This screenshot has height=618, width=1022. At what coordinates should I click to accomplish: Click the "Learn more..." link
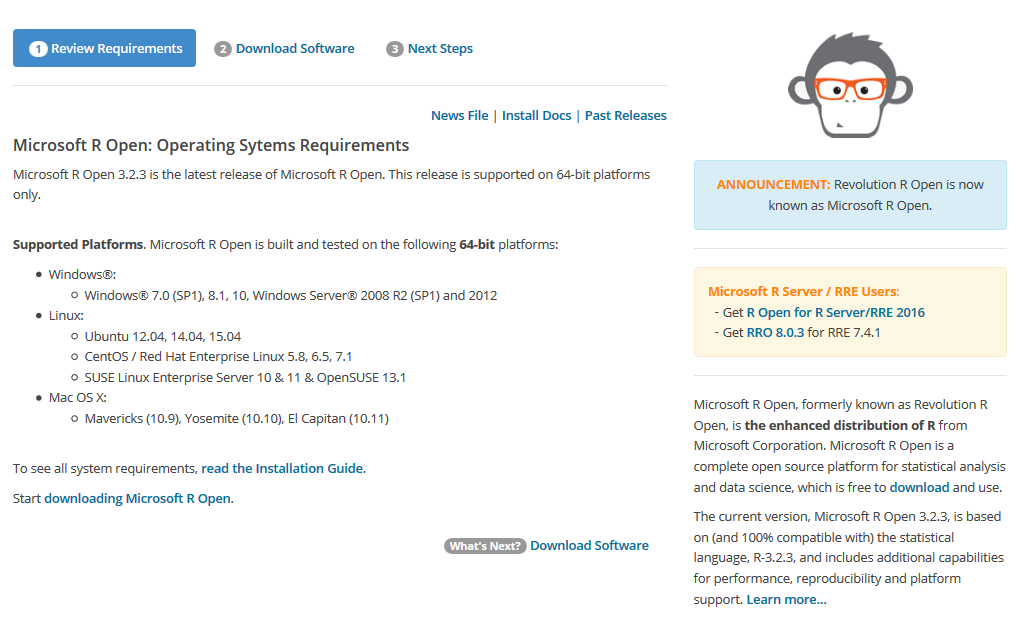pos(786,599)
